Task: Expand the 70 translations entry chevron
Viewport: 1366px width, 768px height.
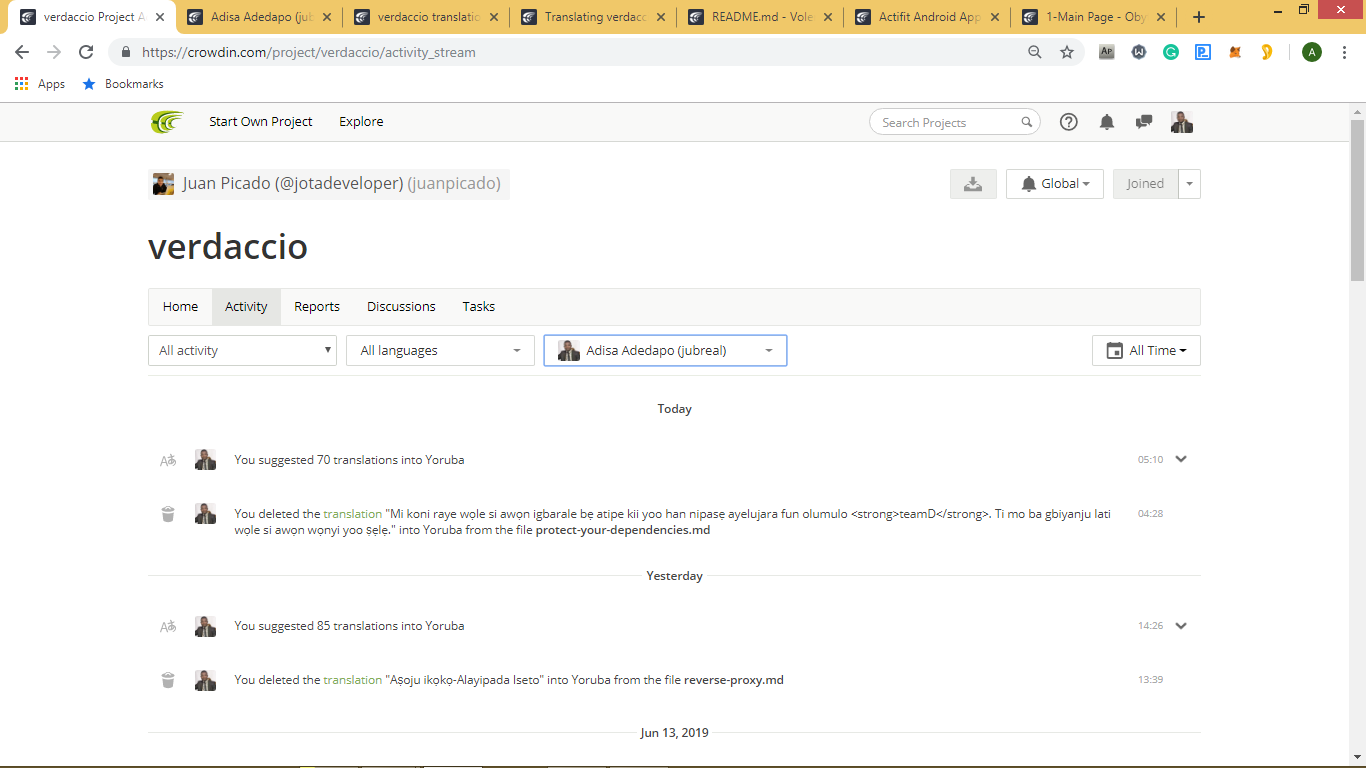Action: click(1181, 460)
